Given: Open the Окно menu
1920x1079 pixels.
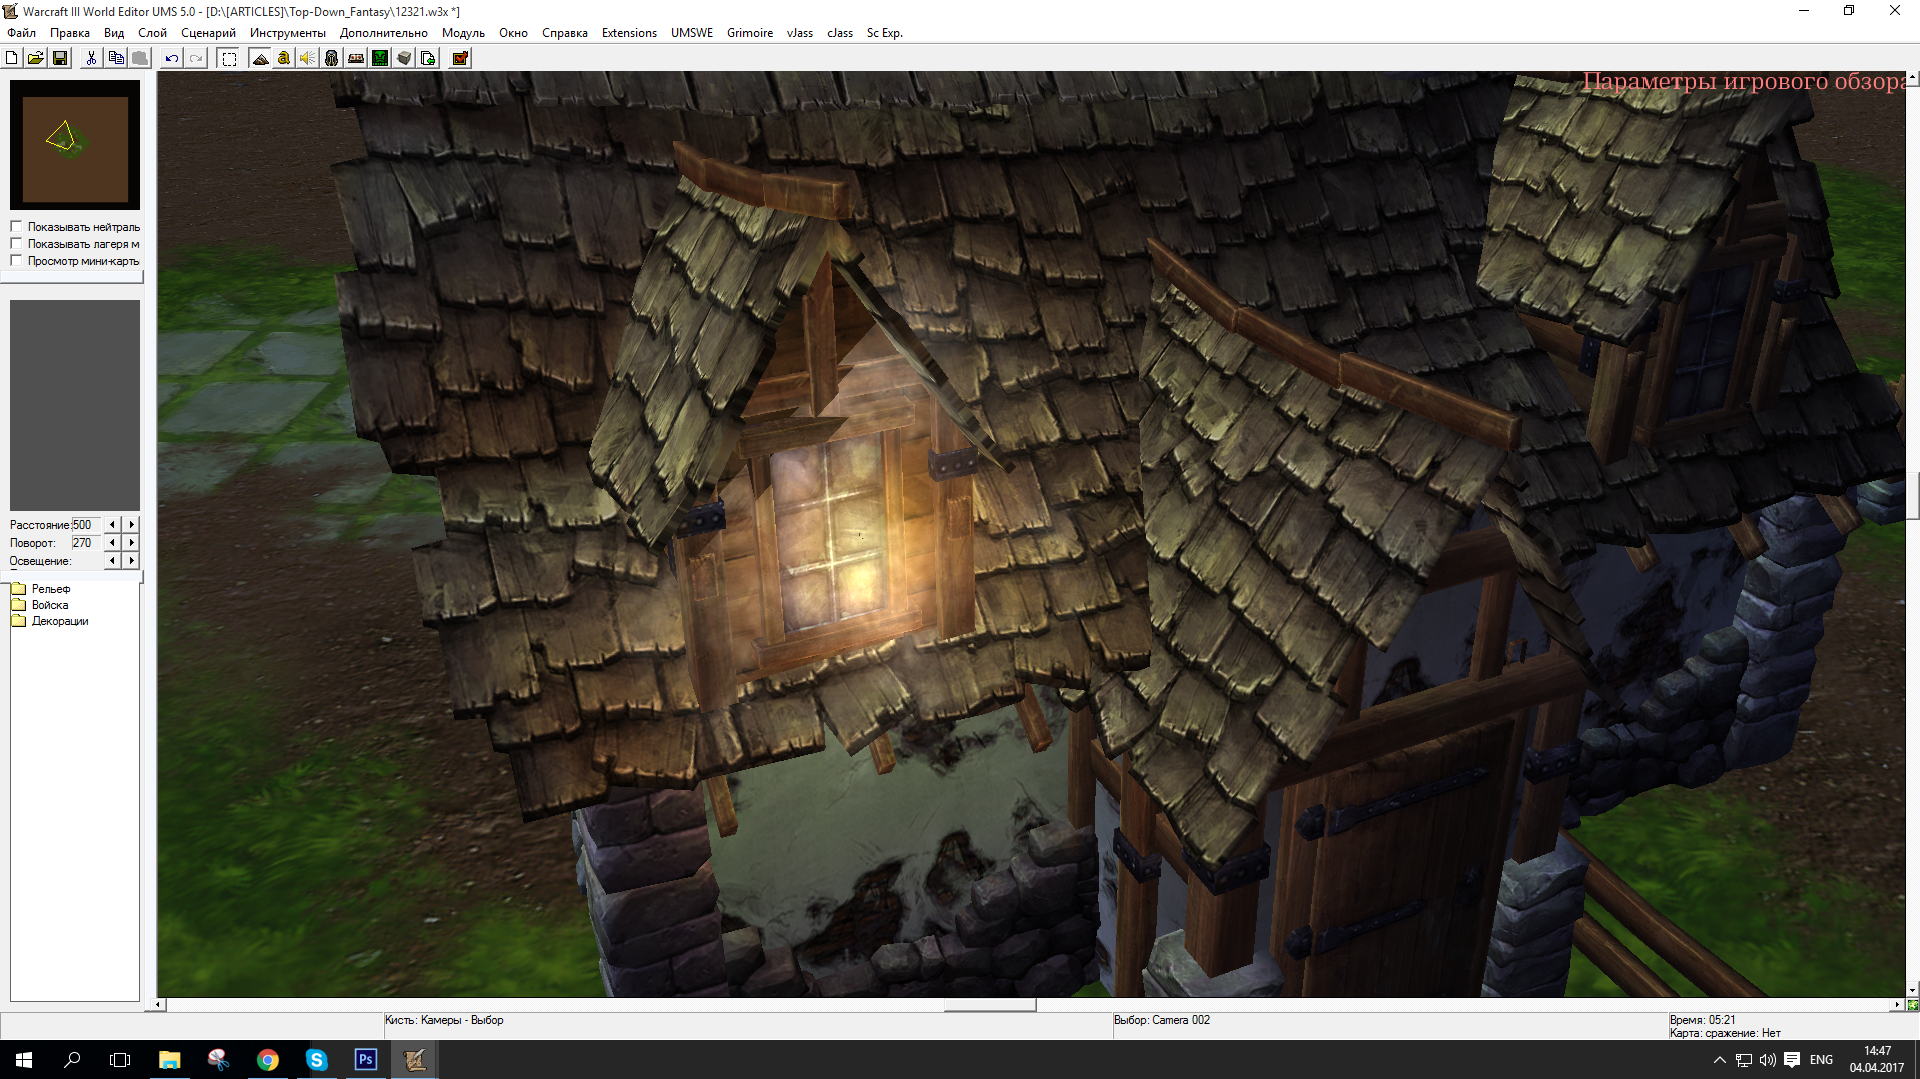Looking at the screenshot, I should click(513, 33).
